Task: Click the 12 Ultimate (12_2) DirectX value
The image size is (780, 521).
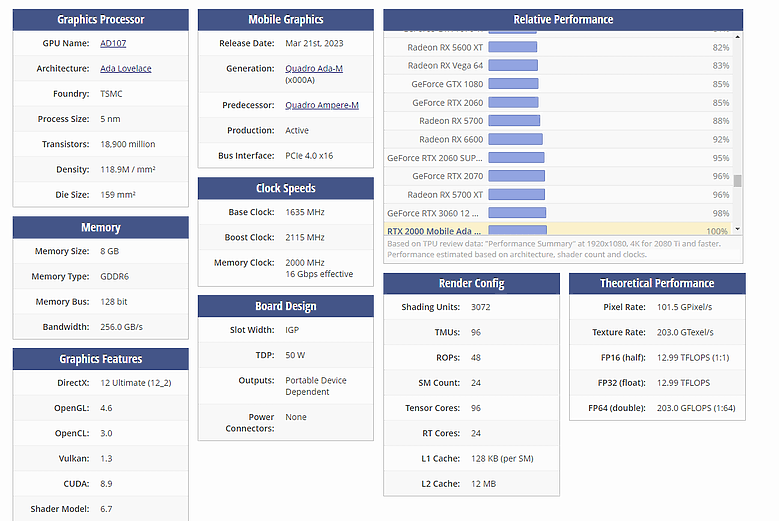Action: pos(135,383)
